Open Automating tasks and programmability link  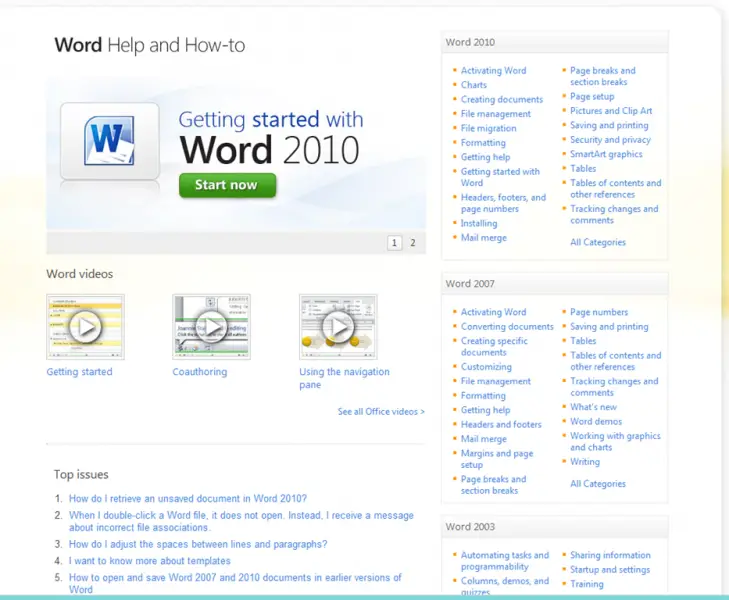coord(505,561)
